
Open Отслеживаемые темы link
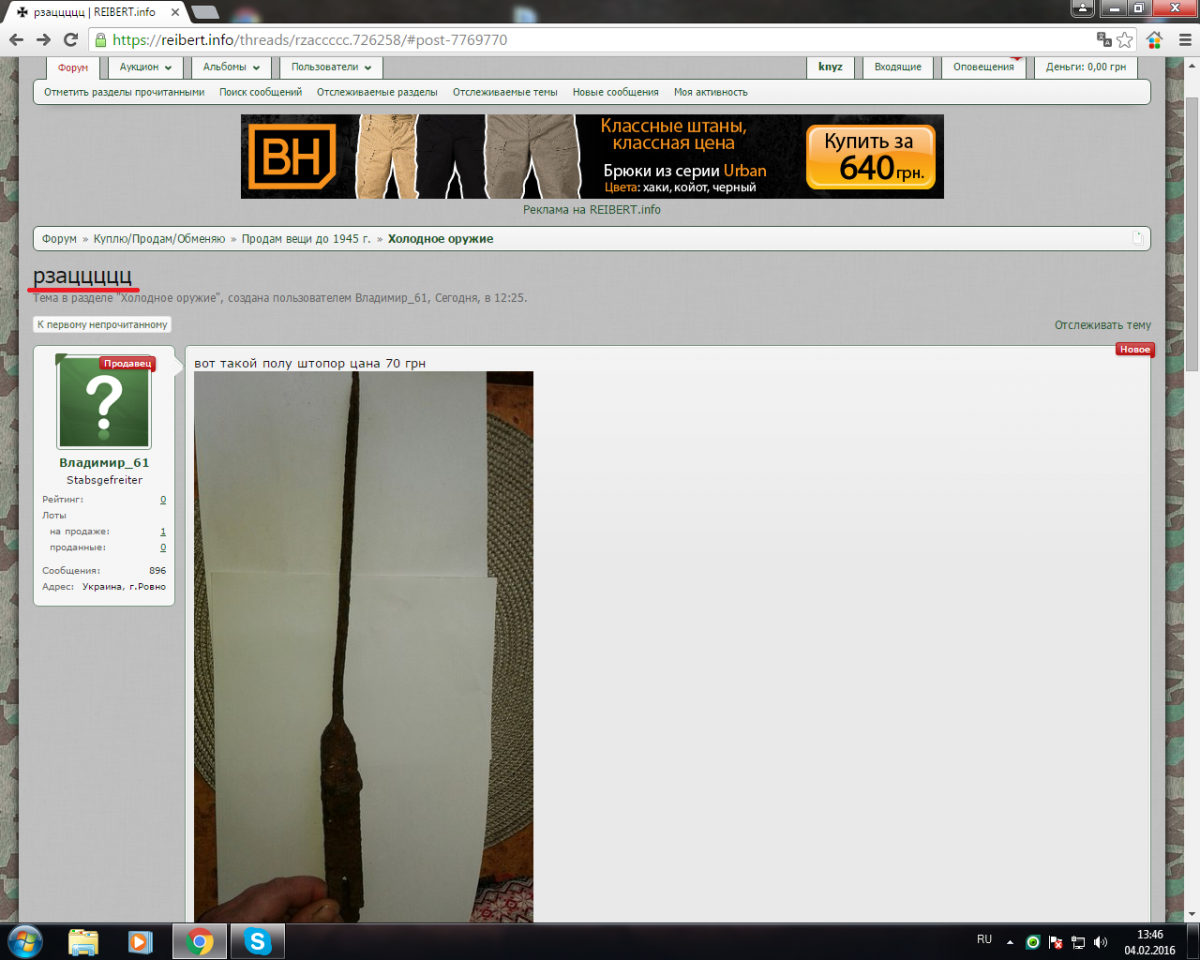505,92
